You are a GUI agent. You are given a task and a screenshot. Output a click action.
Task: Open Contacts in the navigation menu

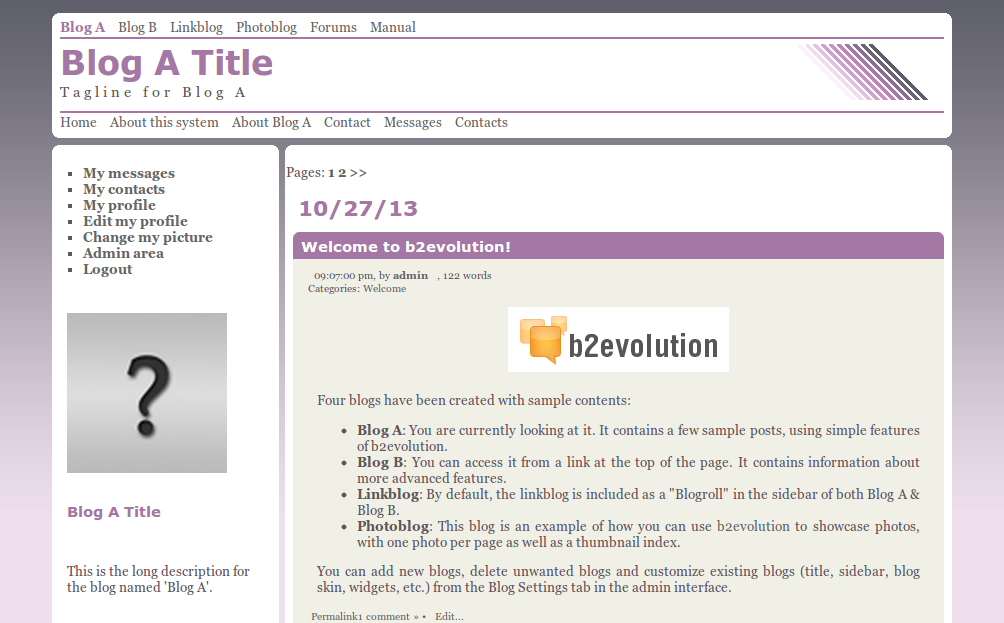[482, 122]
